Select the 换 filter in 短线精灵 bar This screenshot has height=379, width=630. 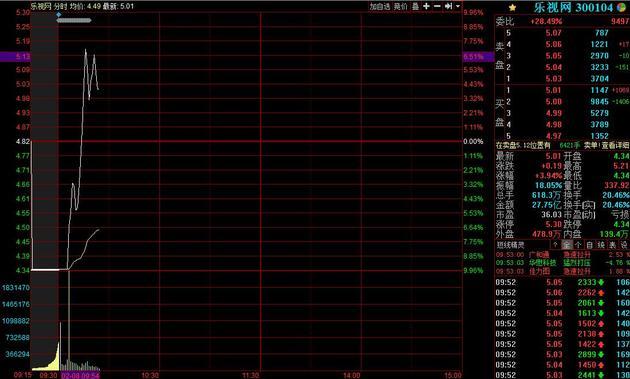[601, 244]
